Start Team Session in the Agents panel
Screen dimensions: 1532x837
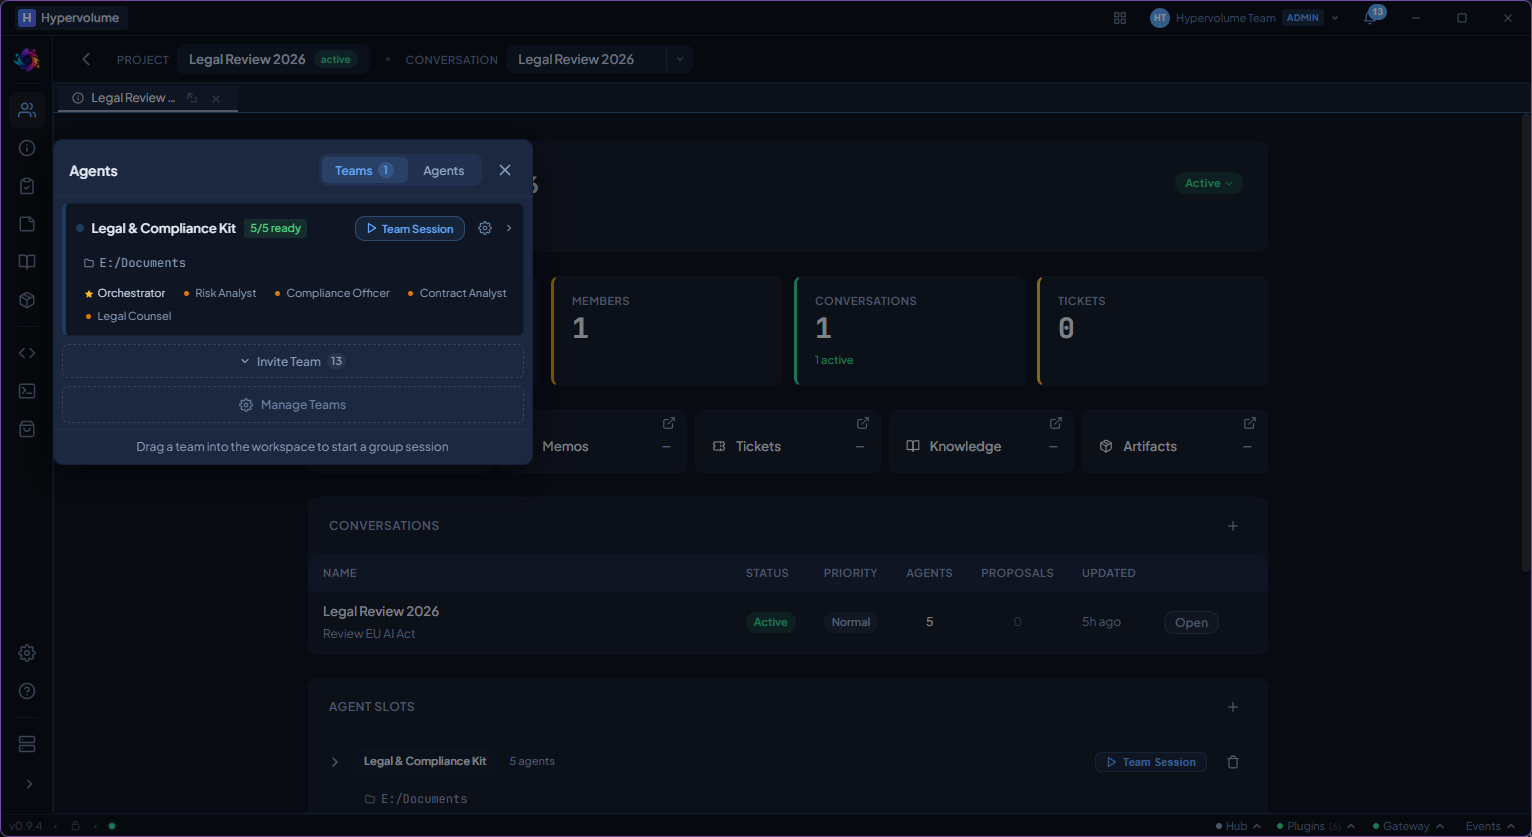[410, 228]
